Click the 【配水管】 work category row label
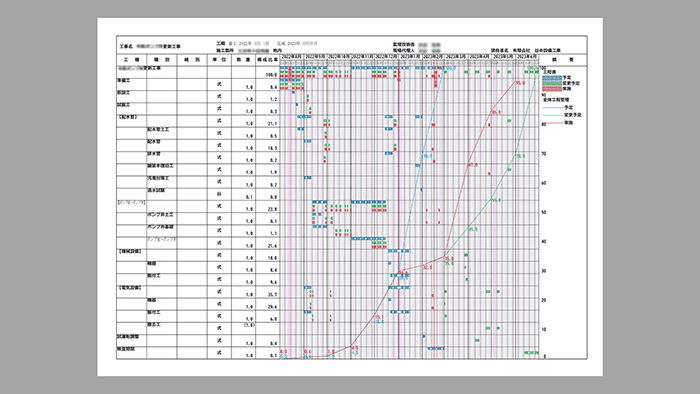This screenshot has width=700, height=394. point(127,117)
